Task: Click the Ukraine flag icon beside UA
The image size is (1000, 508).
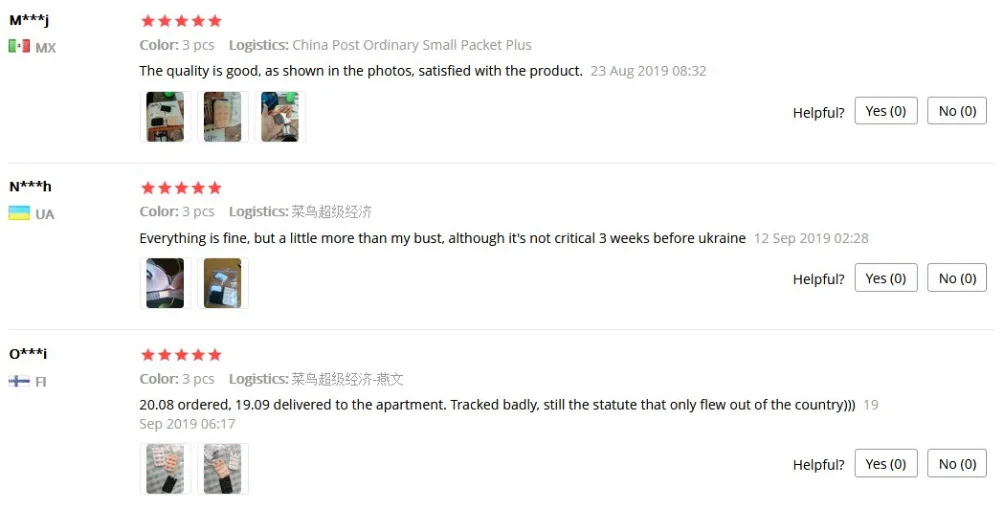Action: [x=19, y=213]
